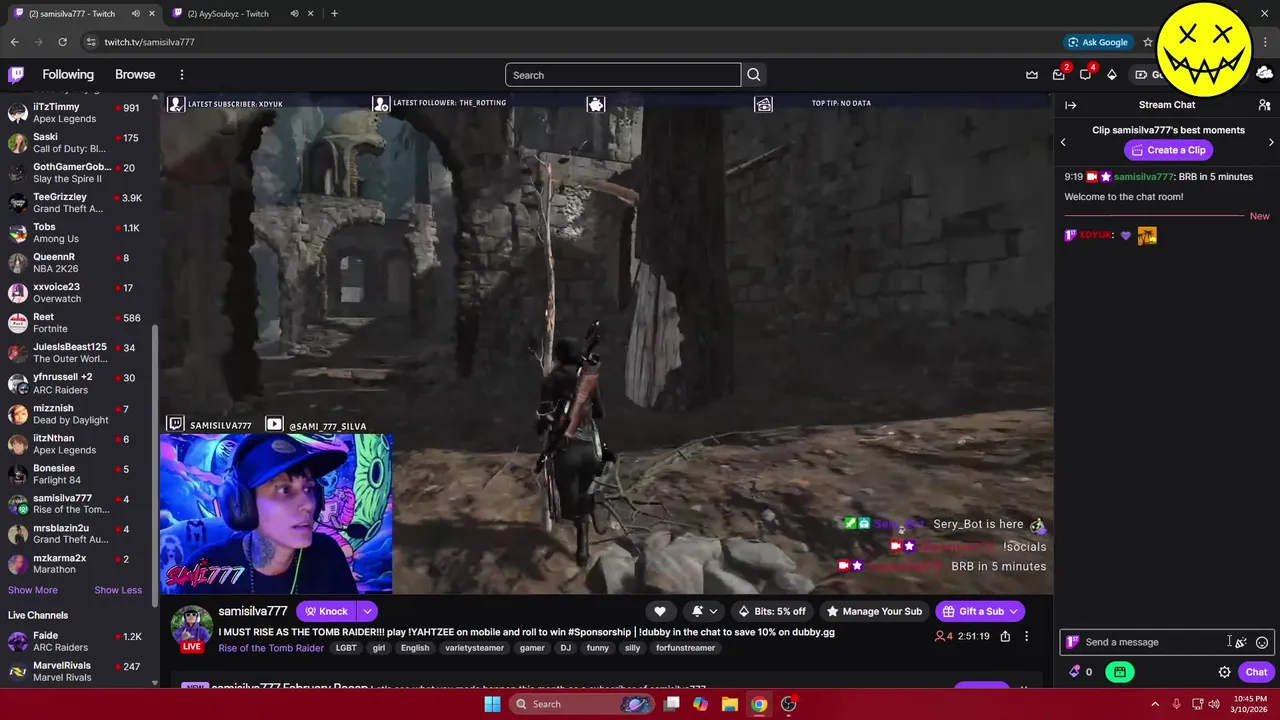Open the Prime loot crown icon
Screen dimensions: 1280x720
[x=1032, y=74]
